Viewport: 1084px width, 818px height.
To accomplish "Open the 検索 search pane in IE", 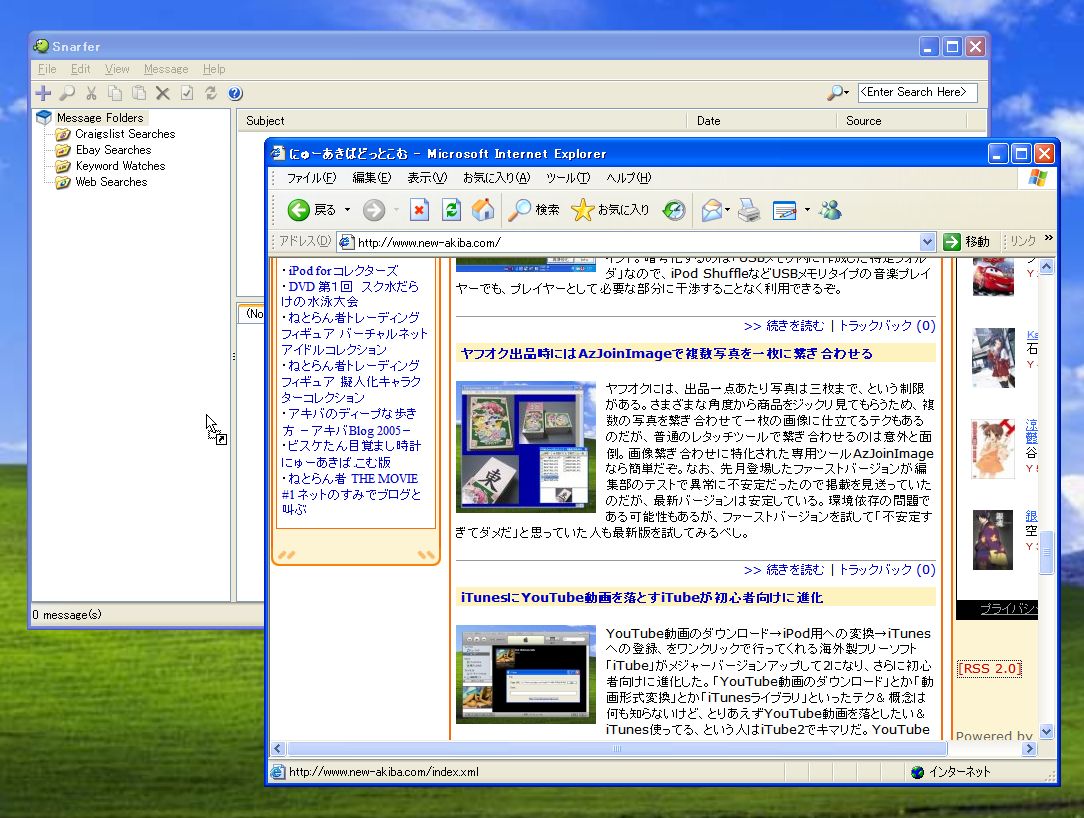I will pos(533,210).
